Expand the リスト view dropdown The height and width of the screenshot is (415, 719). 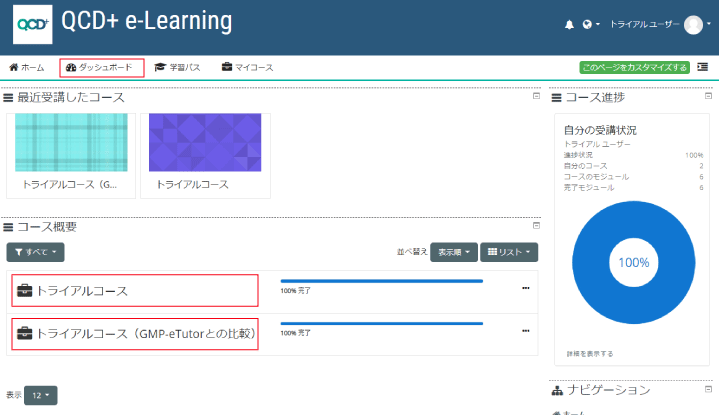tap(509, 252)
